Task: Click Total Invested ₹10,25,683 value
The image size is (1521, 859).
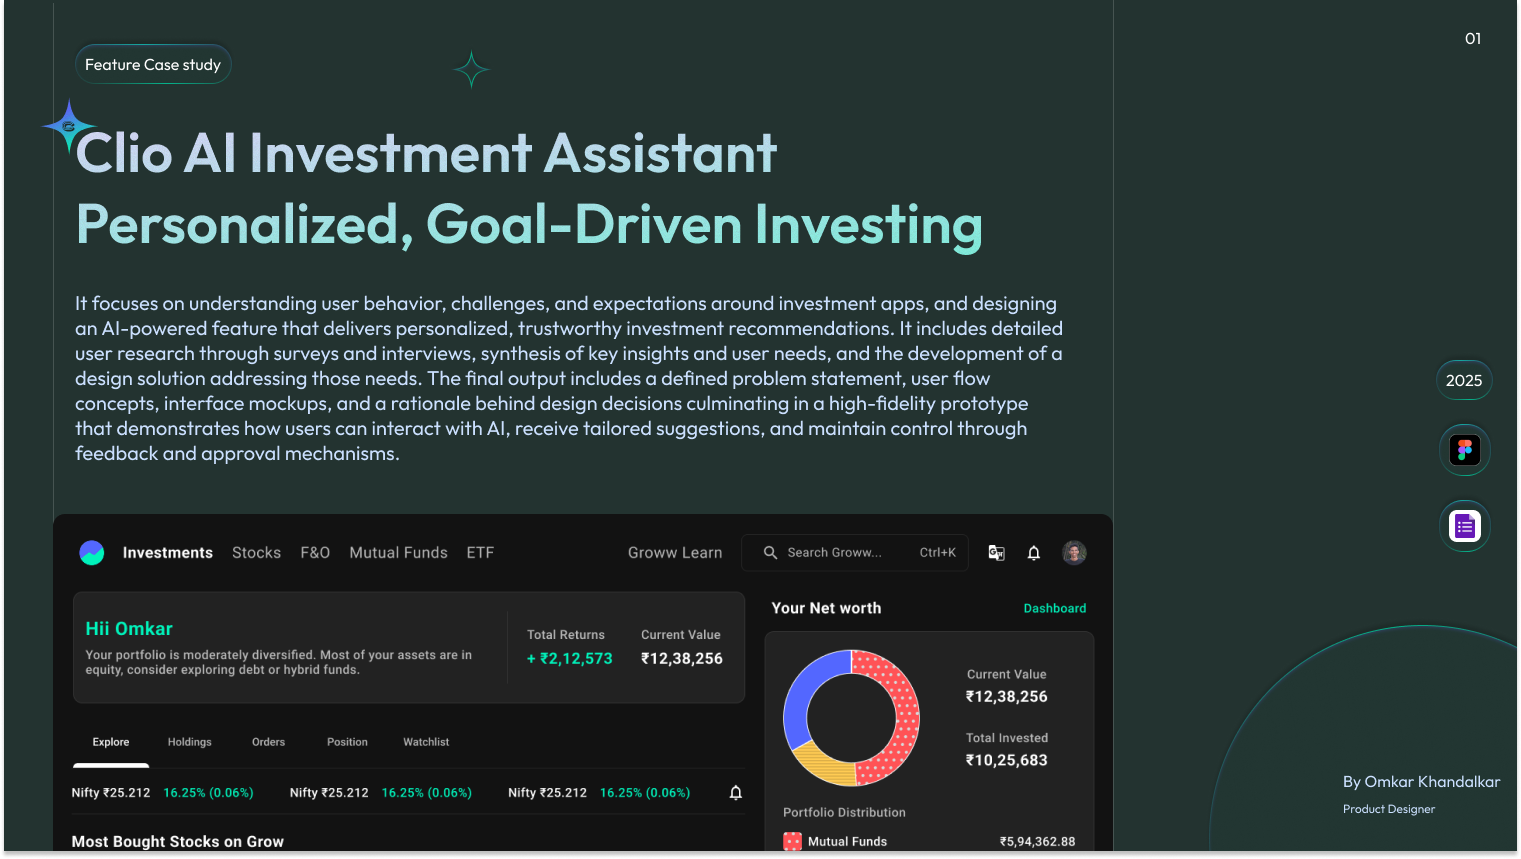Action: tap(1007, 761)
